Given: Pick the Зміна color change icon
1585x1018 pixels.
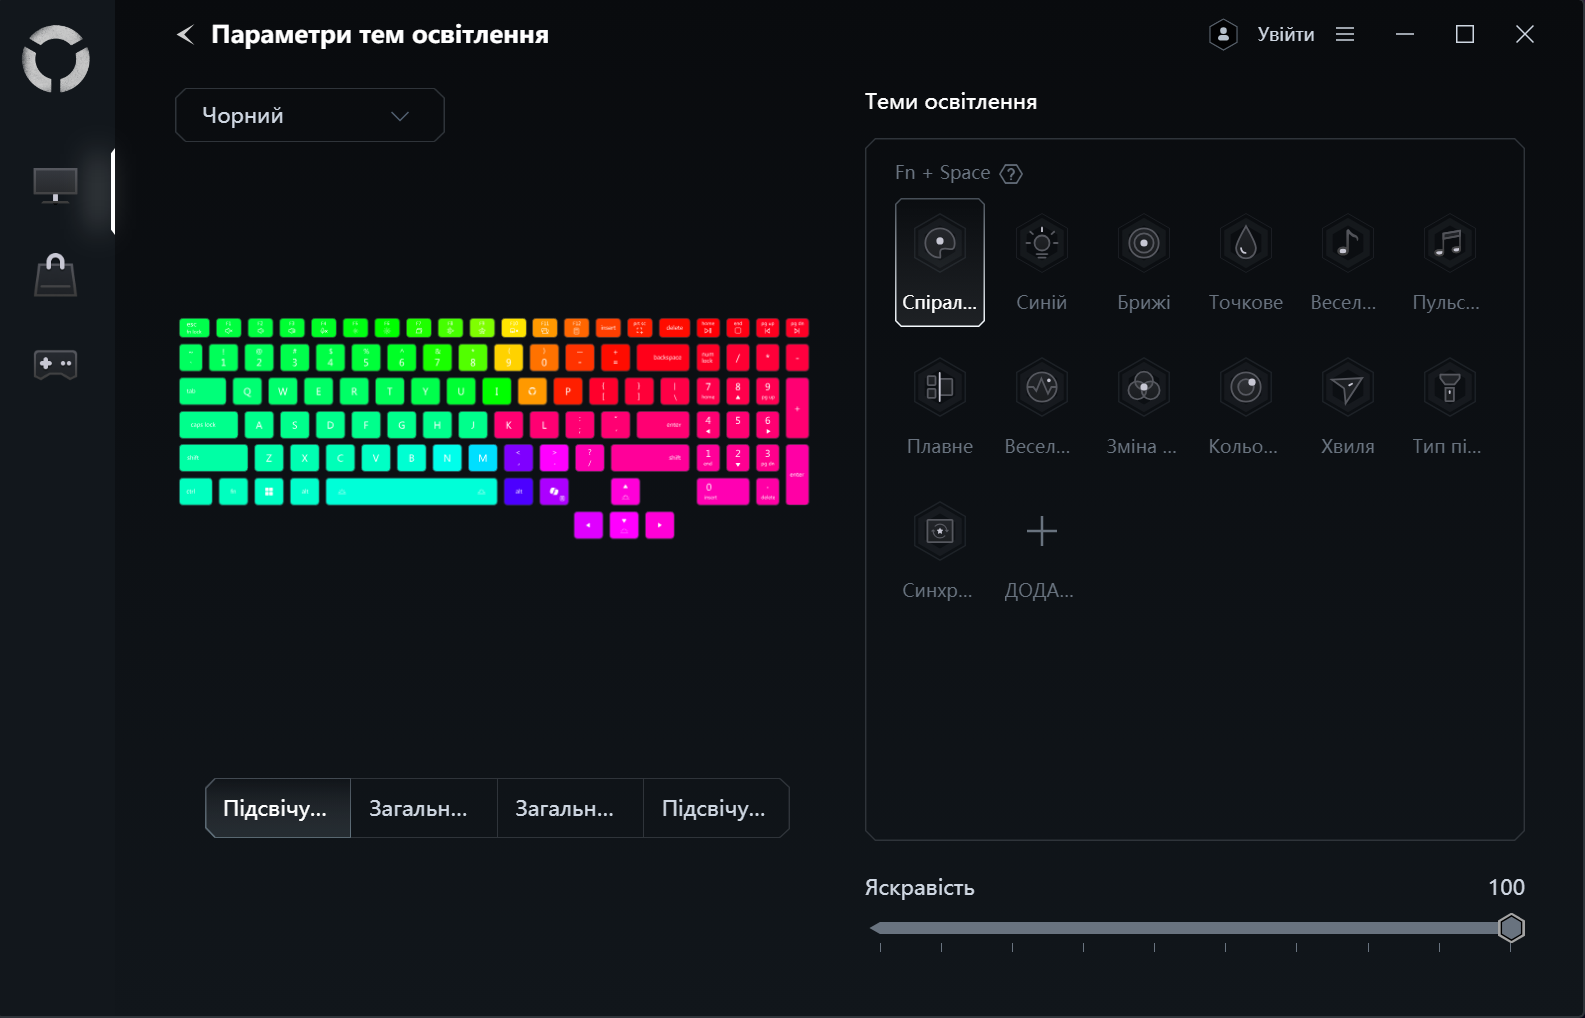Looking at the screenshot, I should [x=1144, y=387].
